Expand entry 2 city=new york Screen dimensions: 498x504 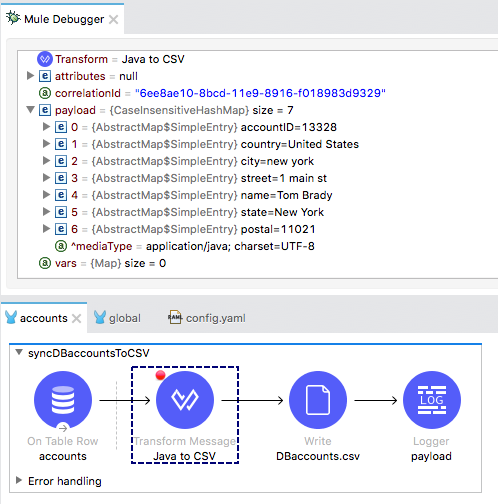pyautogui.click(x=46, y=161)
